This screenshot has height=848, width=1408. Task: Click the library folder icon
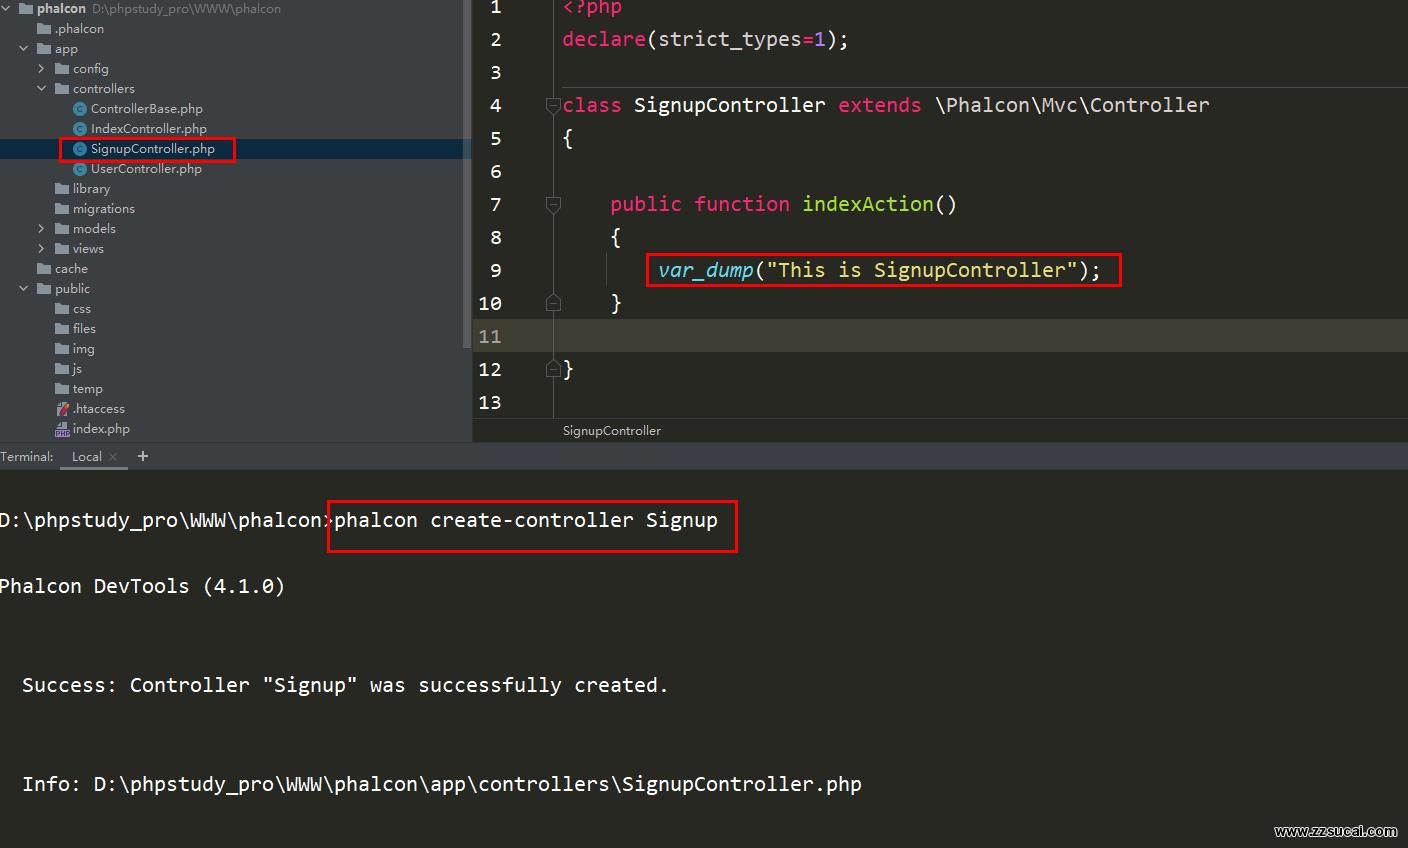[62, 189]
